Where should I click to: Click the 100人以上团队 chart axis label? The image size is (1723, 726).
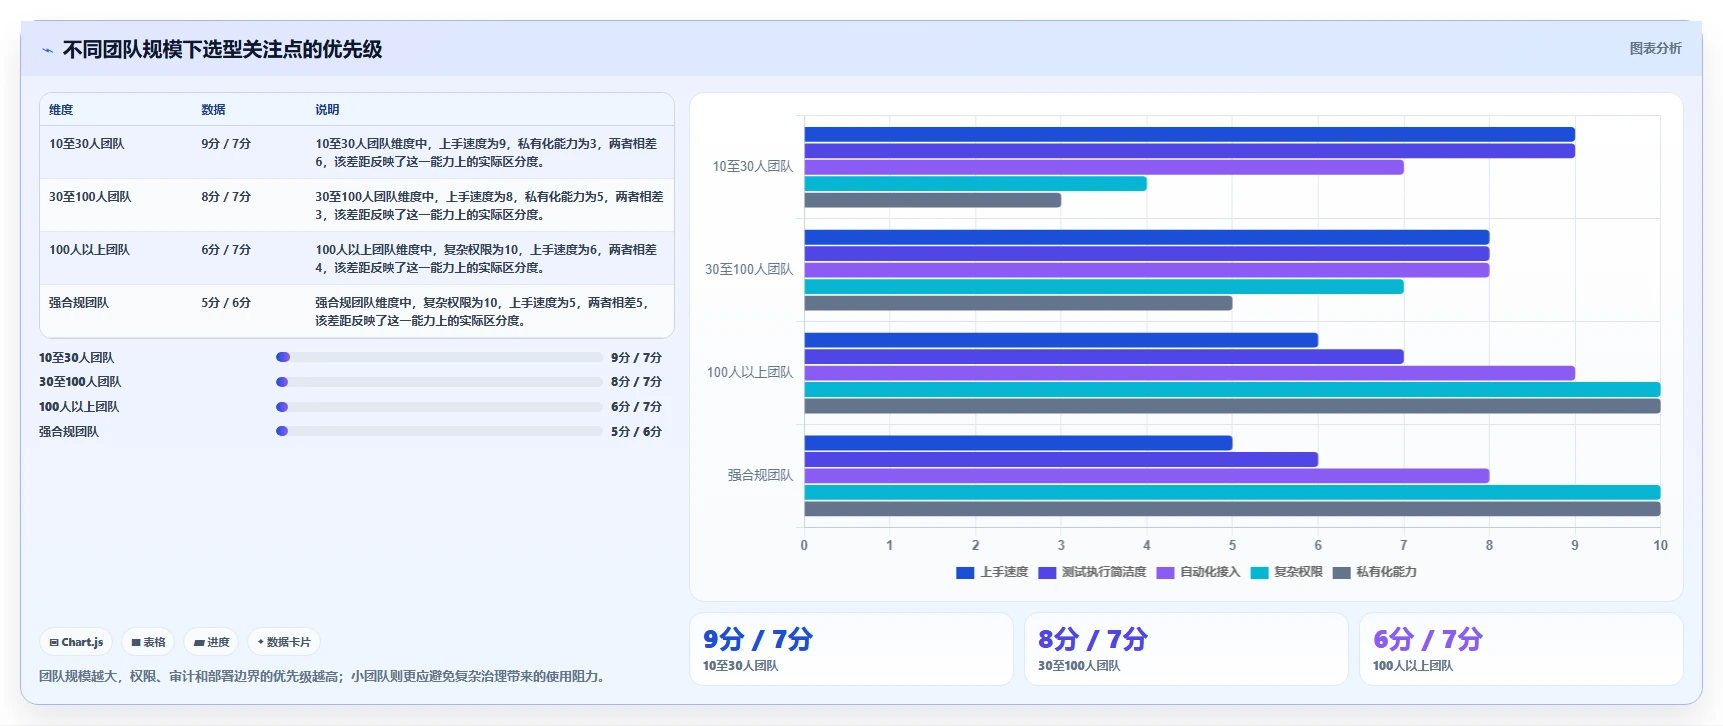[x=750, y=373]
